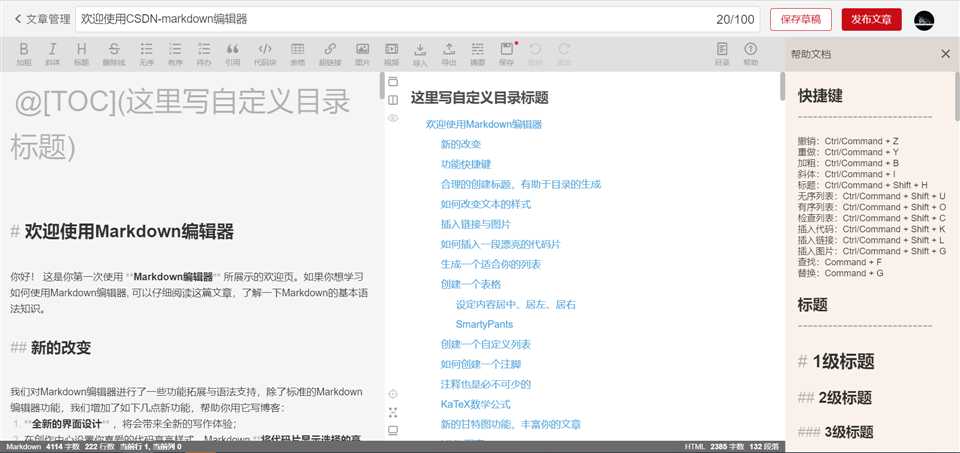Apply italic formatting from the toolbar
The width and height of the screenshot is (960, 453).
click(53, 54)
